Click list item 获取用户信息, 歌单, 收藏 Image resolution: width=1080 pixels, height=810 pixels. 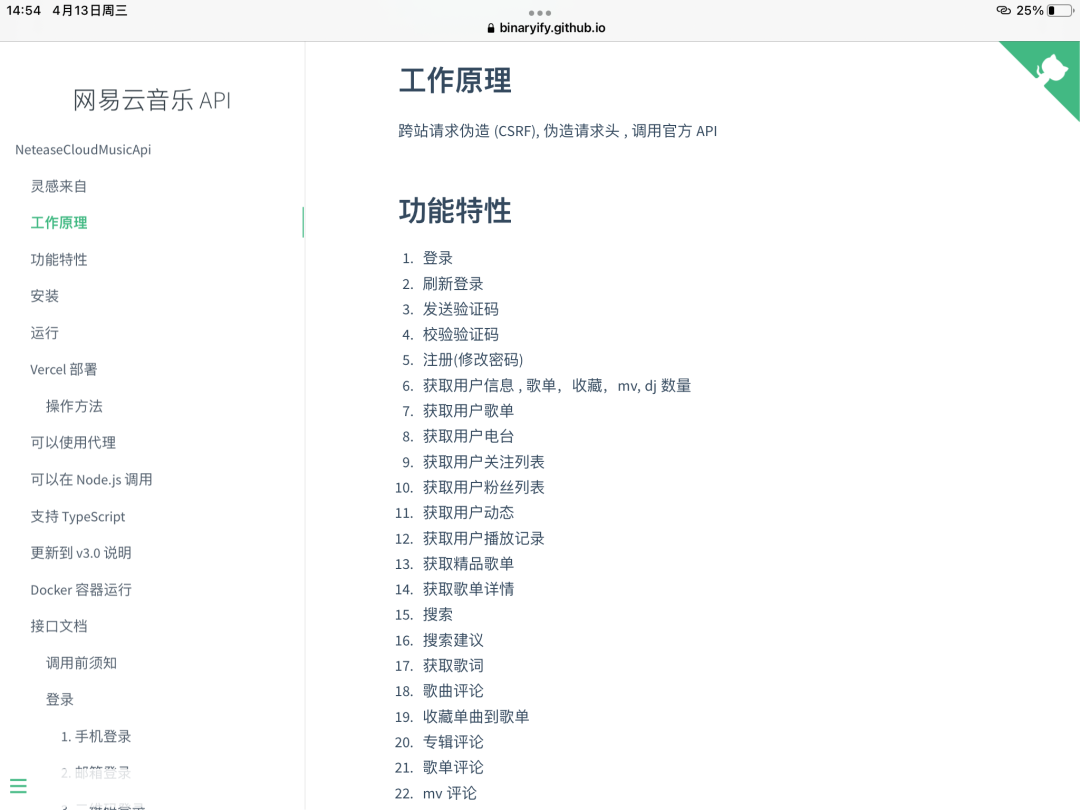(x=557, y=386)
